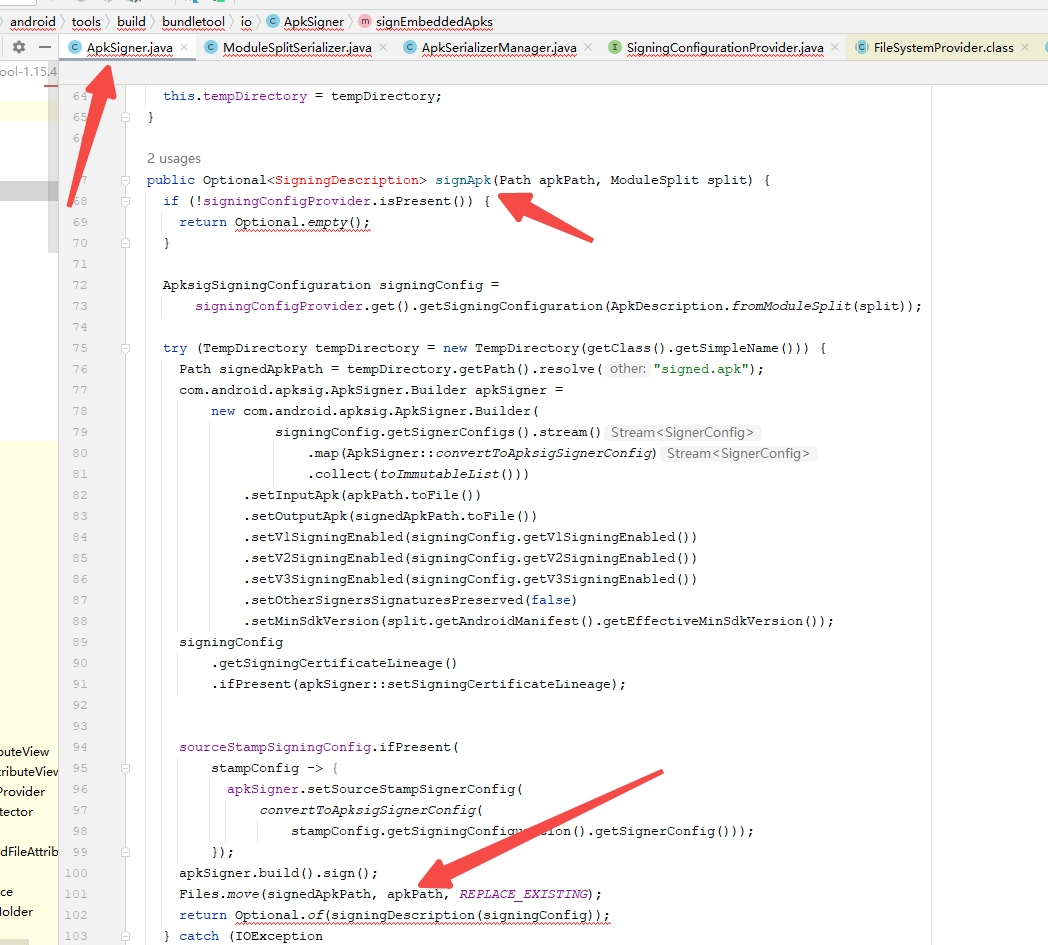Hide the project panel with minus icon
Viewport: 1048px width, 945px height.
(x=45, y=47)
